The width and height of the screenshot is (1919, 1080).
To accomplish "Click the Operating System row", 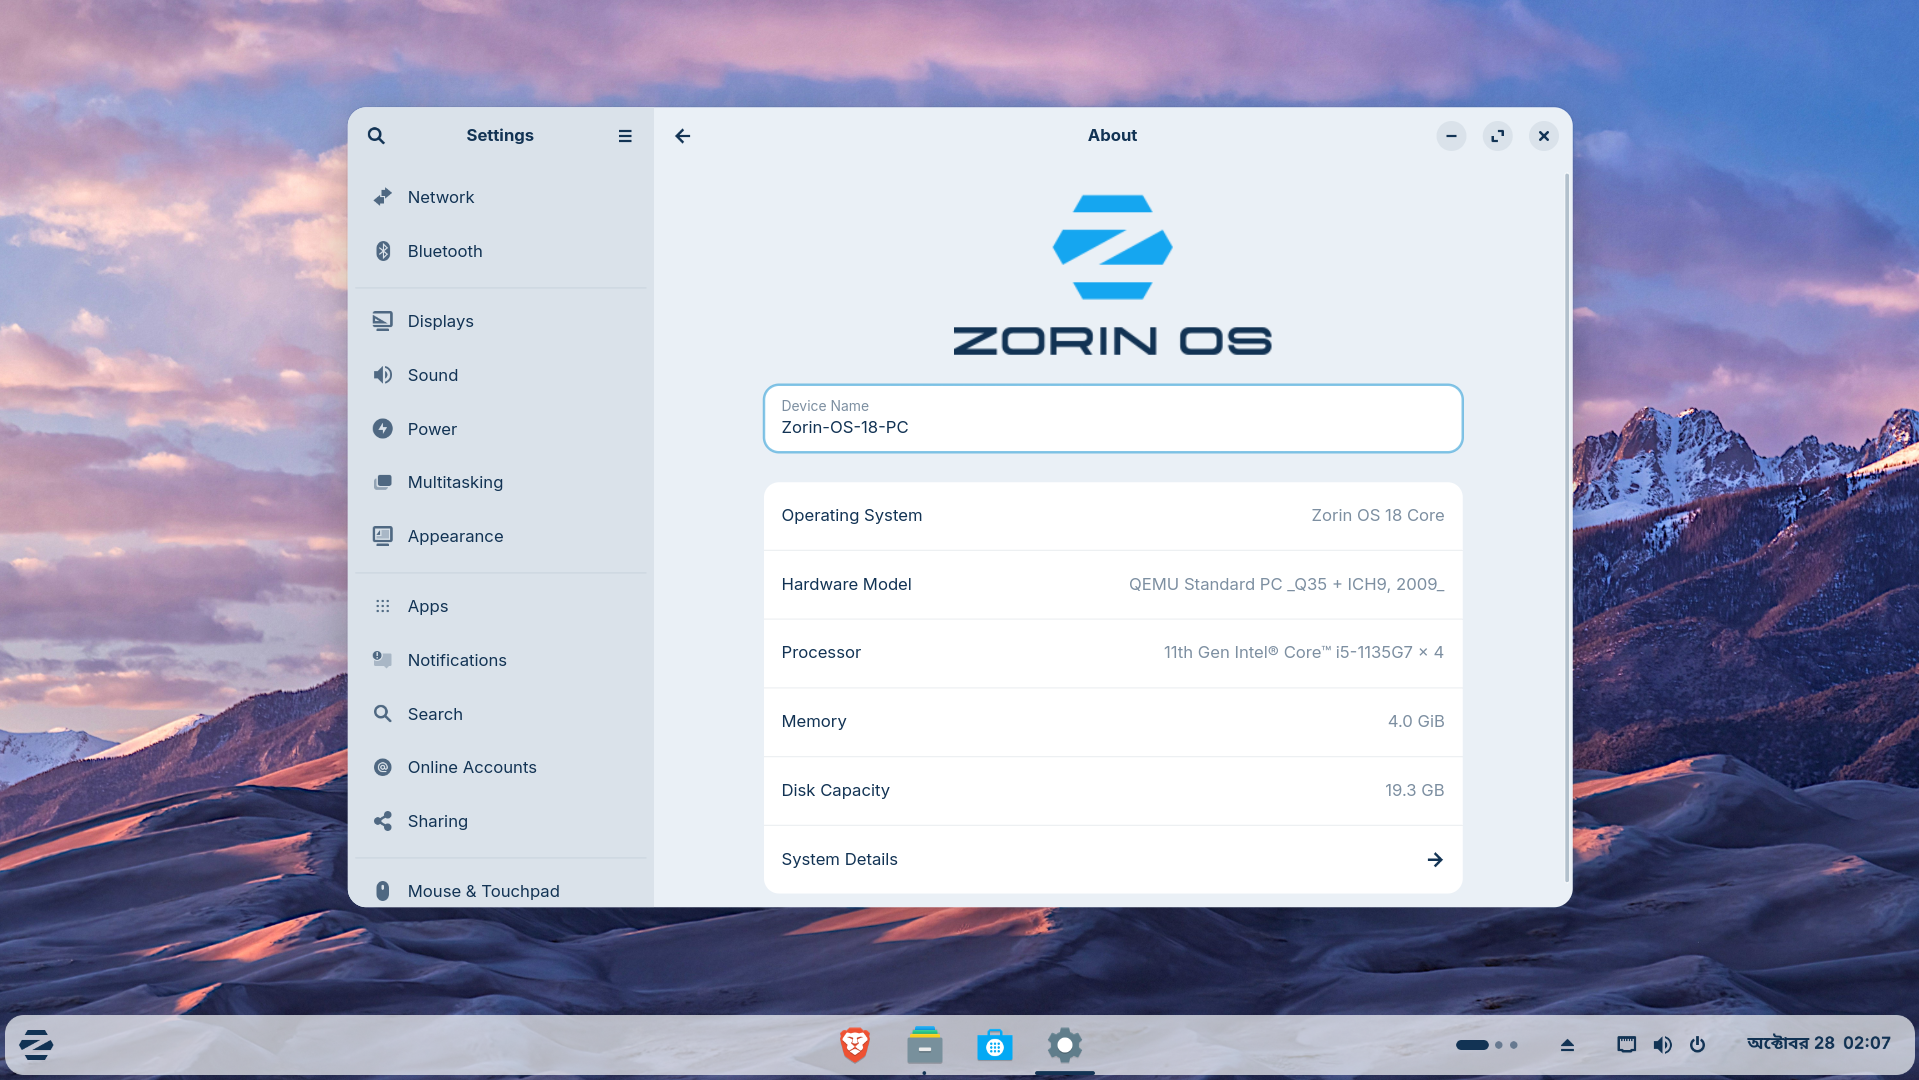I will click(x=1113, y=516).
